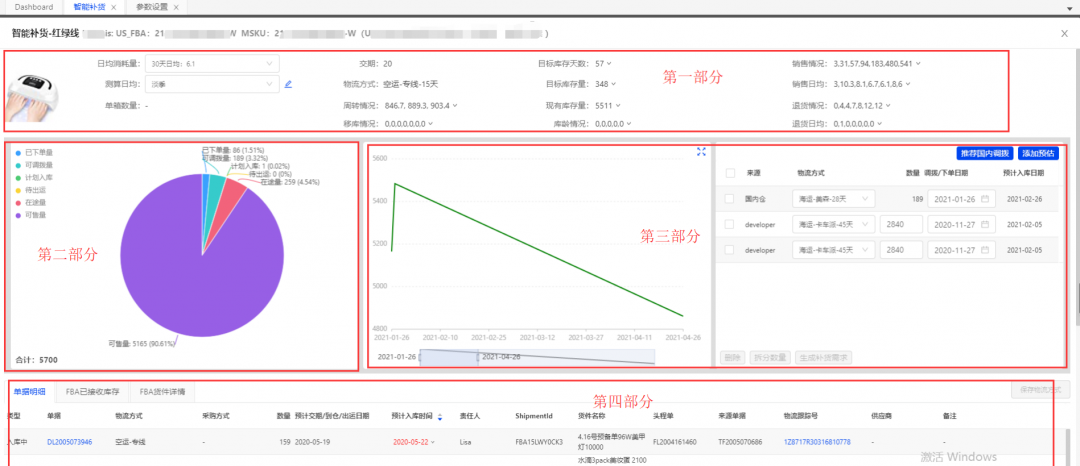
Task: Open calendar icon for 2021-01-26 date field
Action: pos(986,199)
